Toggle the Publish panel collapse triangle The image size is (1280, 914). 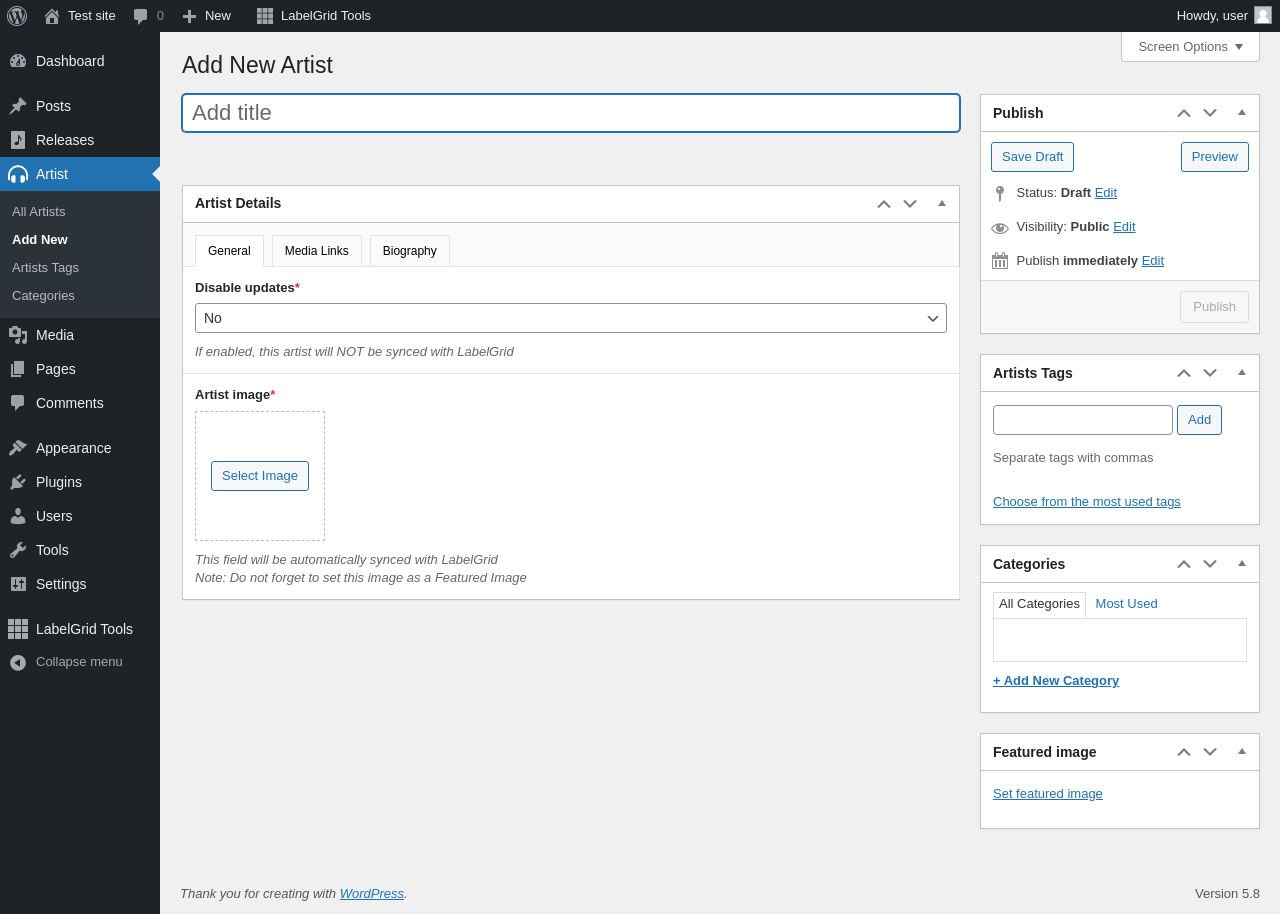click(1242, 112)
